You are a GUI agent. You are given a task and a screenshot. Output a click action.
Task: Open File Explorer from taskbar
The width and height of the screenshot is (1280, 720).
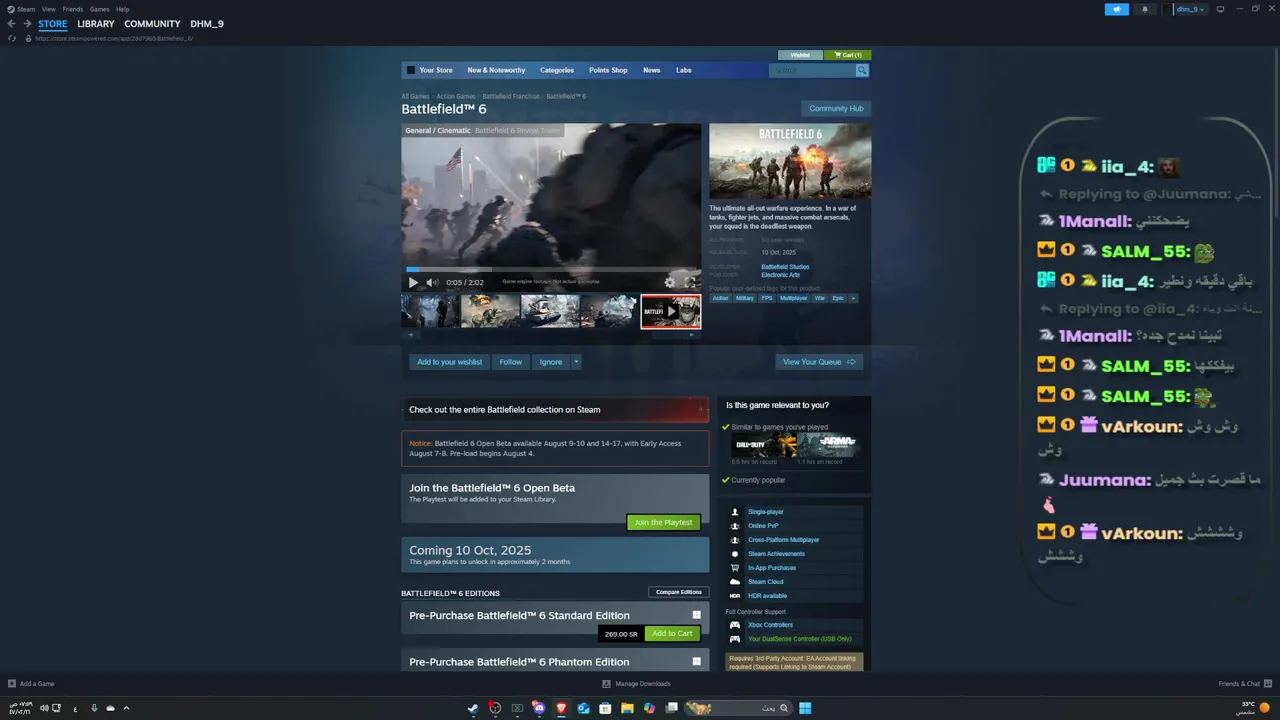click(627, 708)
